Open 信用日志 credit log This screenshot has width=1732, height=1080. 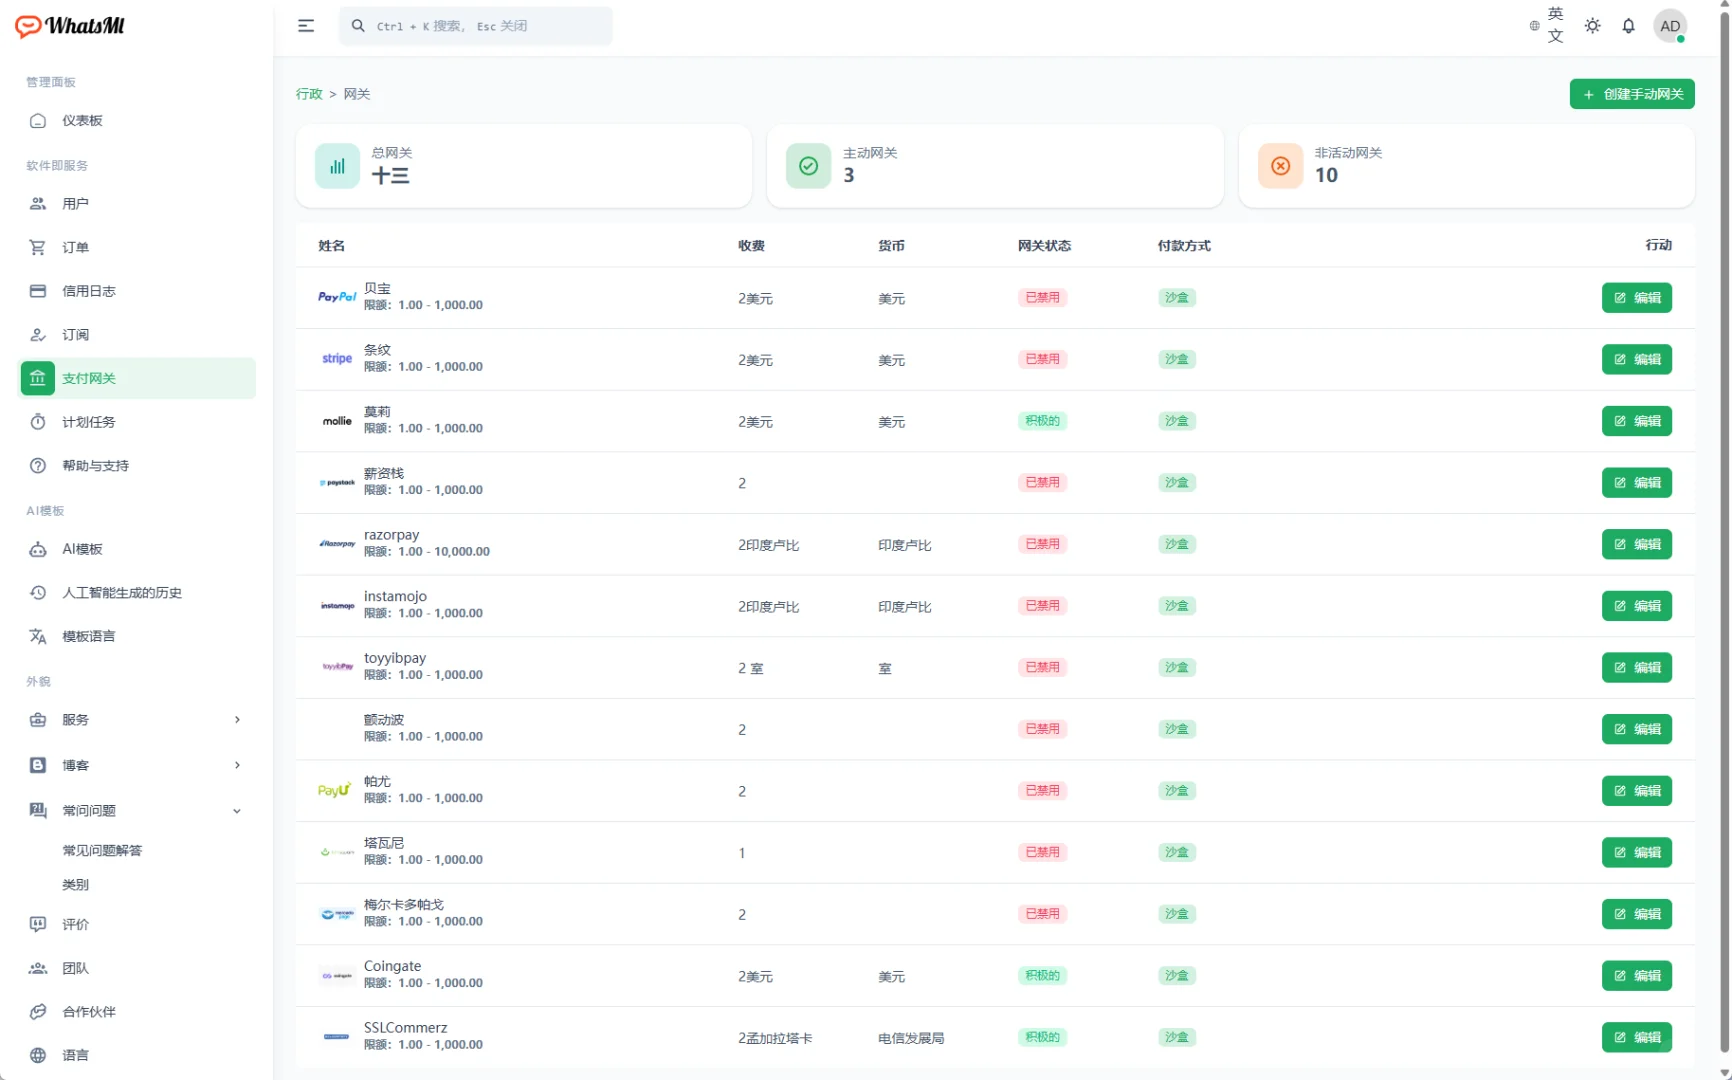click(137, 291)
